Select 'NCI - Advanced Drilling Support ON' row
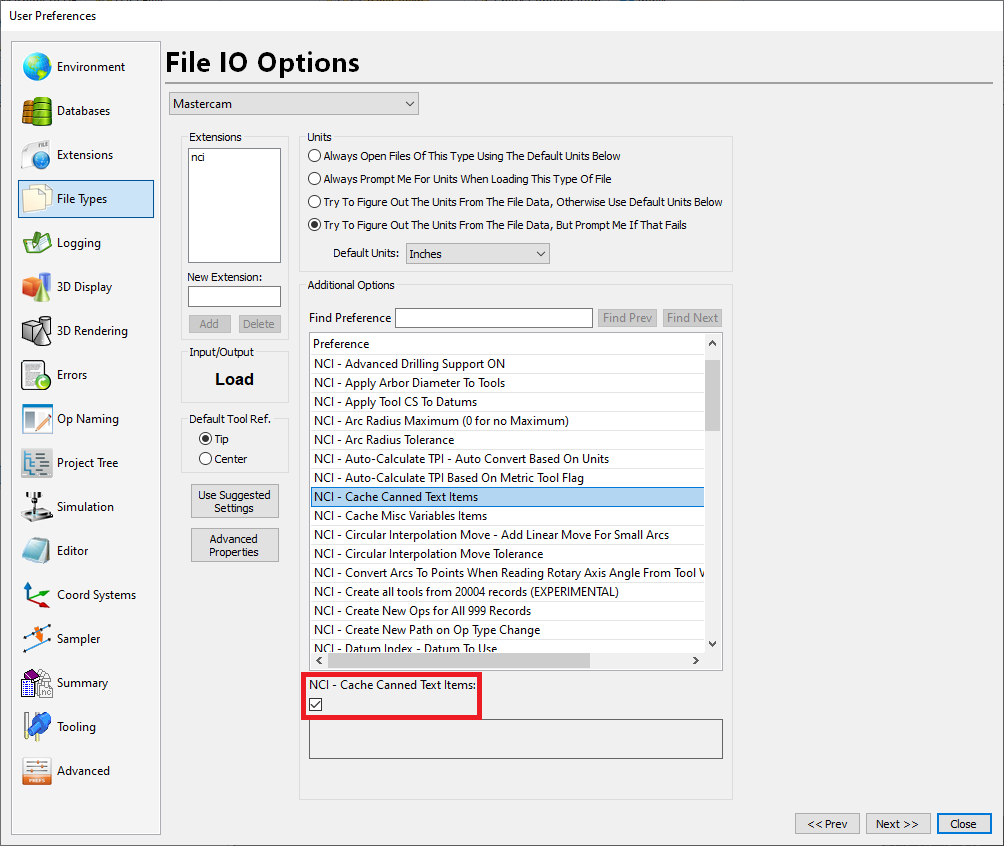Image resolution: width=1004 pixels, height=846 pixels. (x=507, y=364)
